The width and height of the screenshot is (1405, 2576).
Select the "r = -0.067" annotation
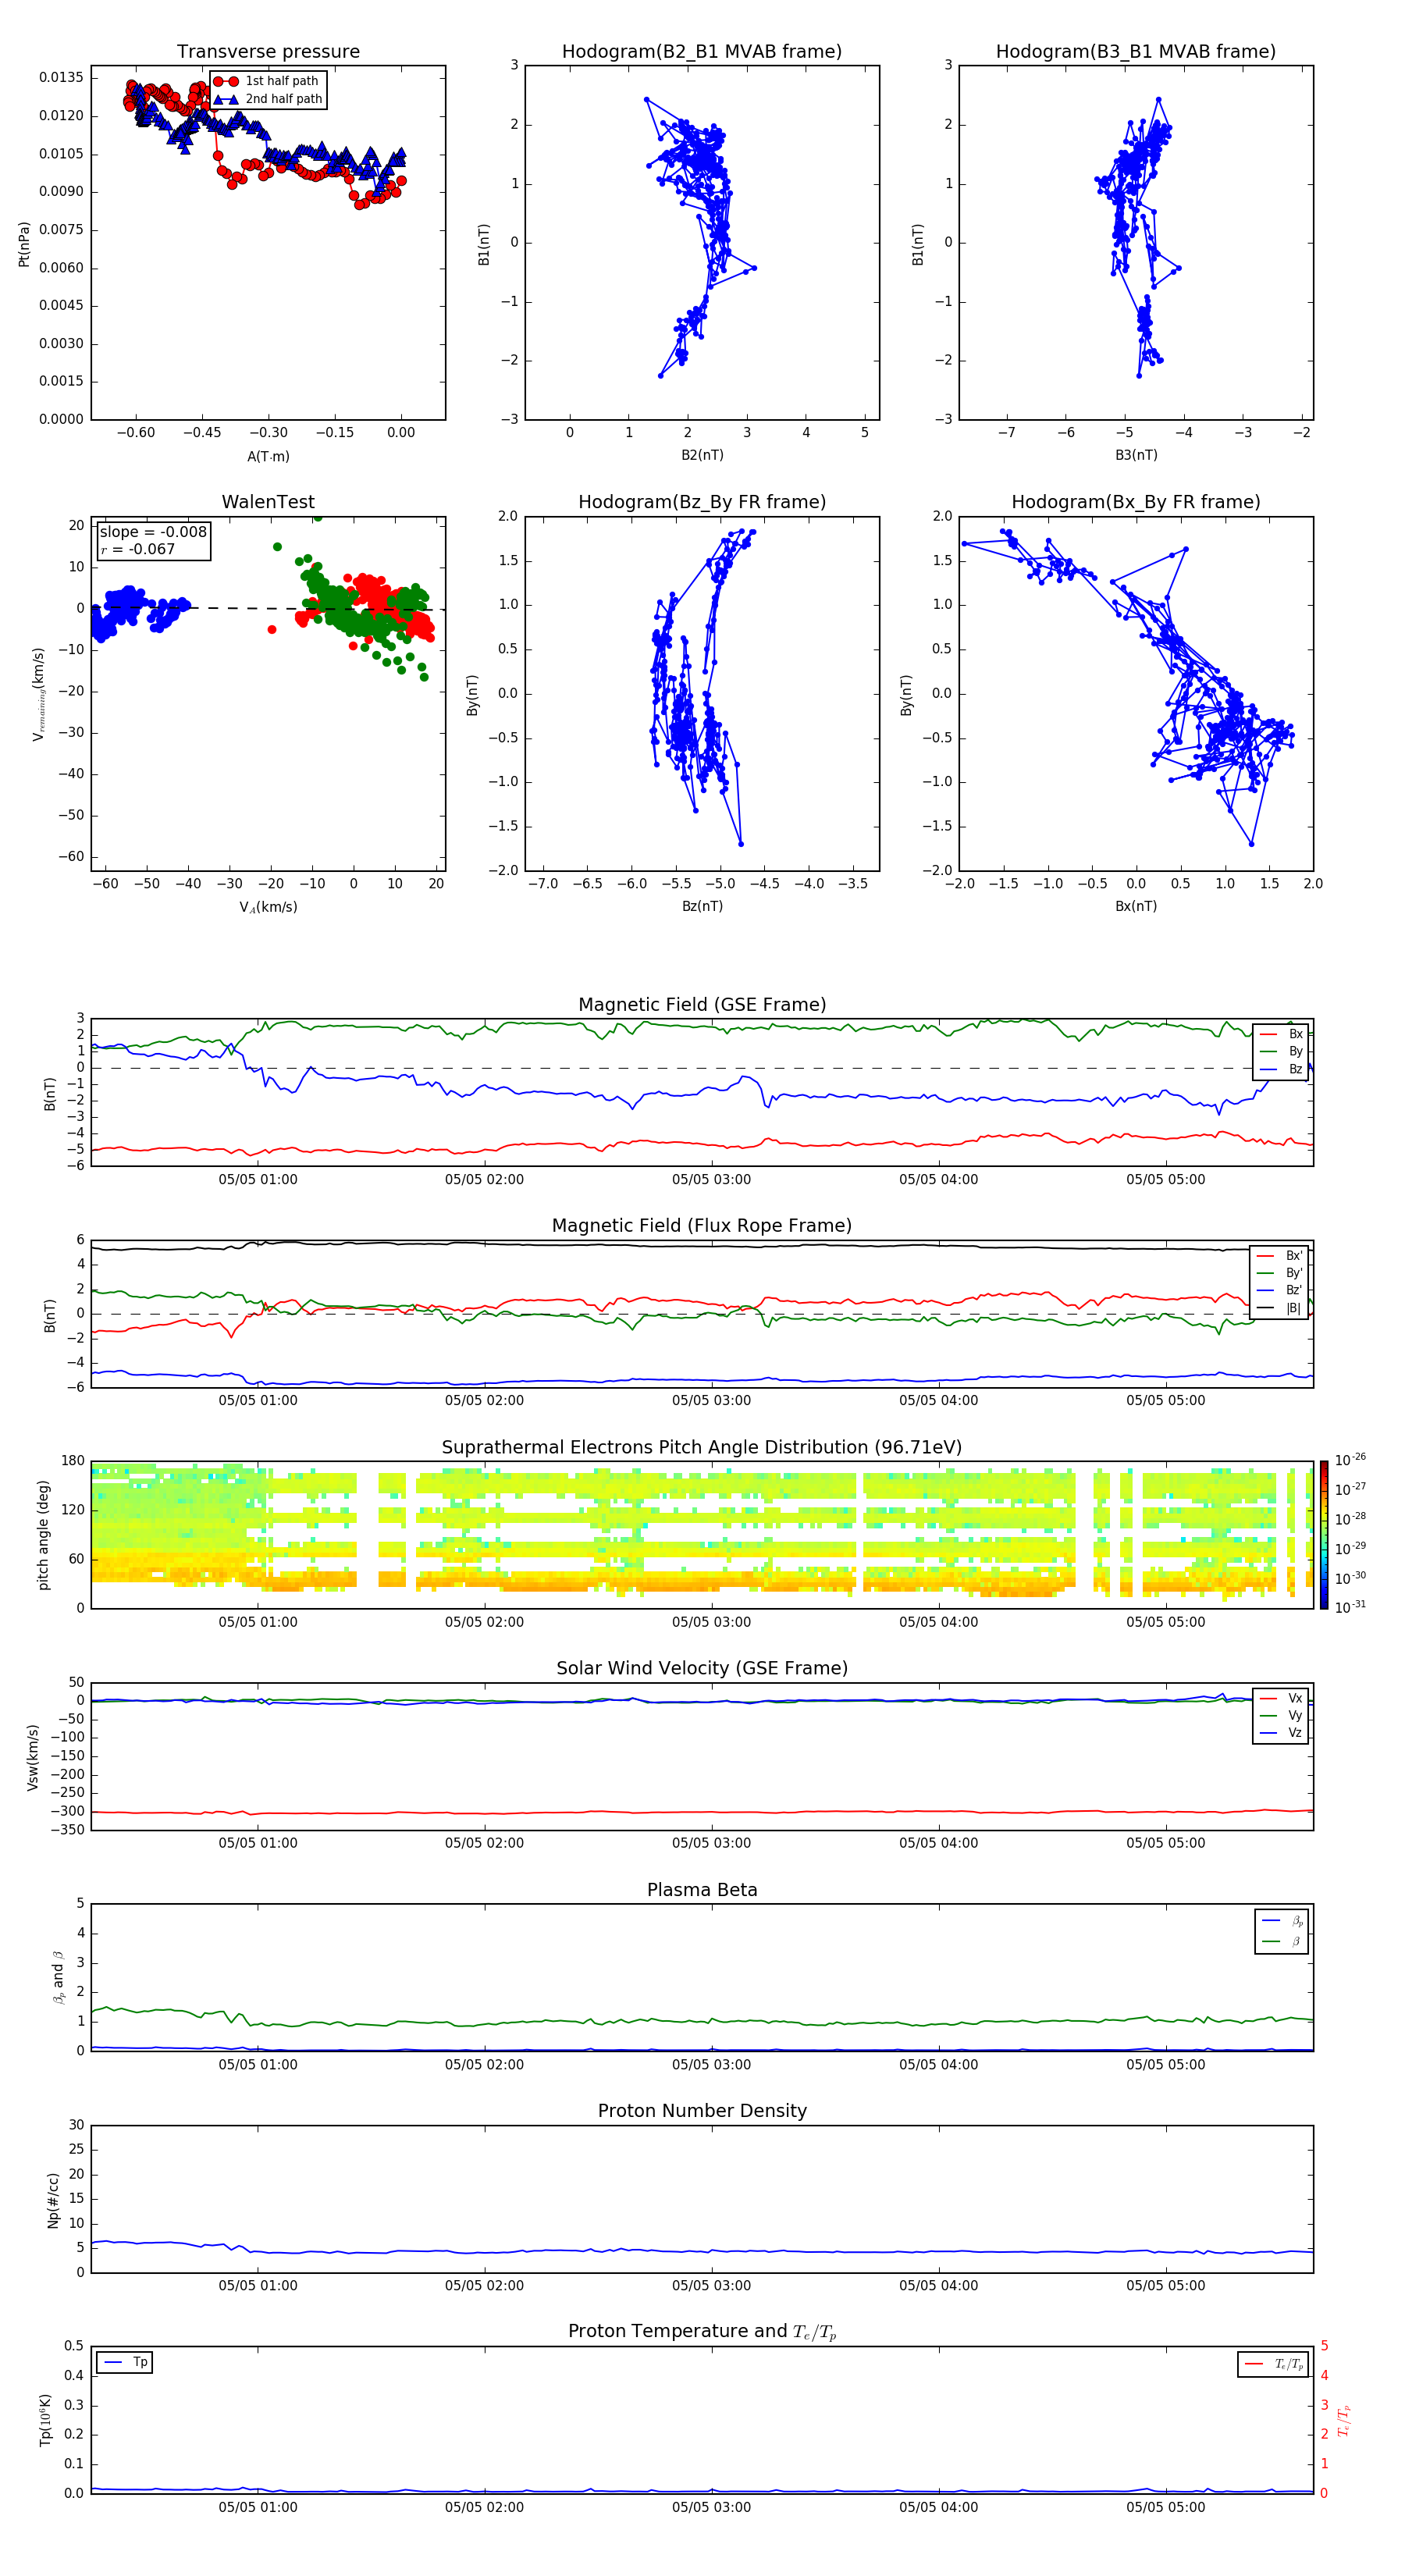click(137, 549)
